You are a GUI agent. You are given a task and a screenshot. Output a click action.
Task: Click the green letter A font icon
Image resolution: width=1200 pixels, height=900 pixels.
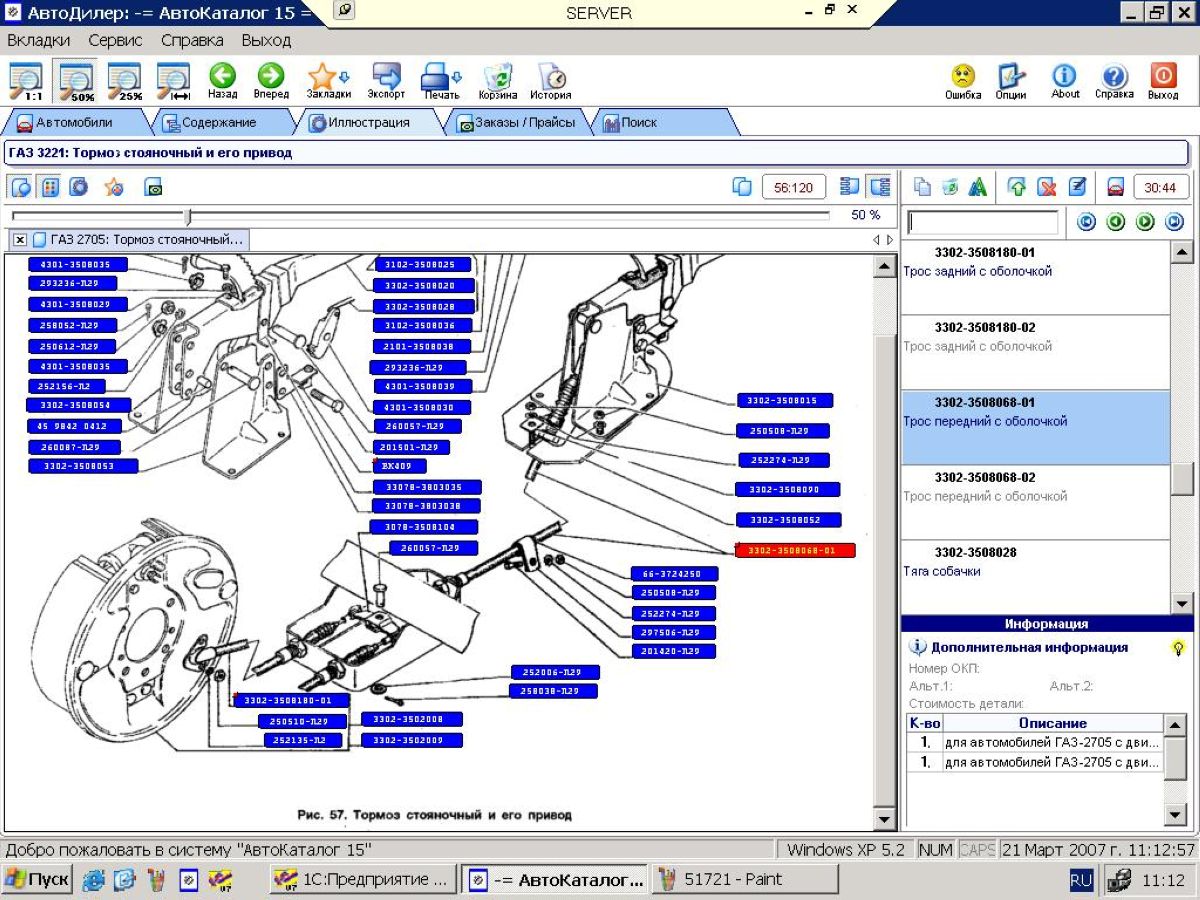tap(978, 187)
